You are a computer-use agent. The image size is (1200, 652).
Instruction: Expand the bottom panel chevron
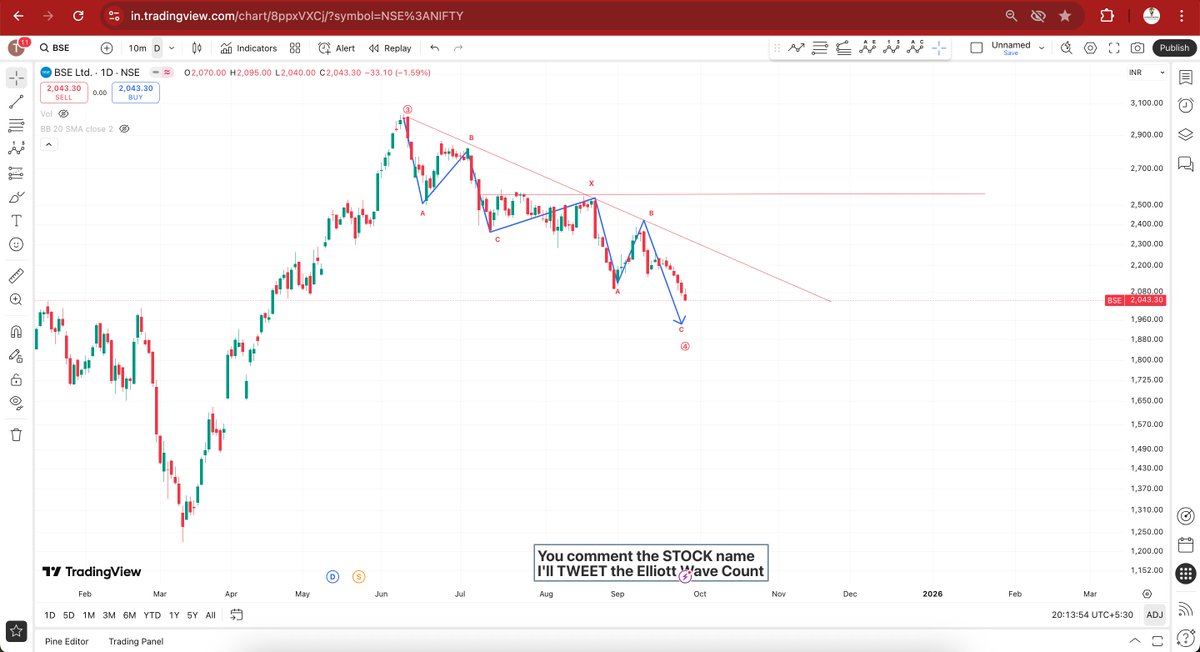[1134, 641]
